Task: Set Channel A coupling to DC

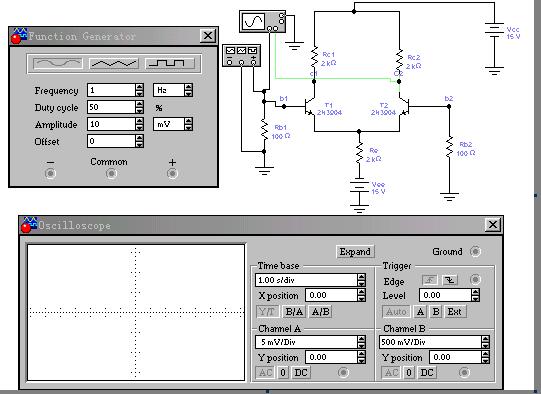Action: pyautogui.click(x=301, y=373)
